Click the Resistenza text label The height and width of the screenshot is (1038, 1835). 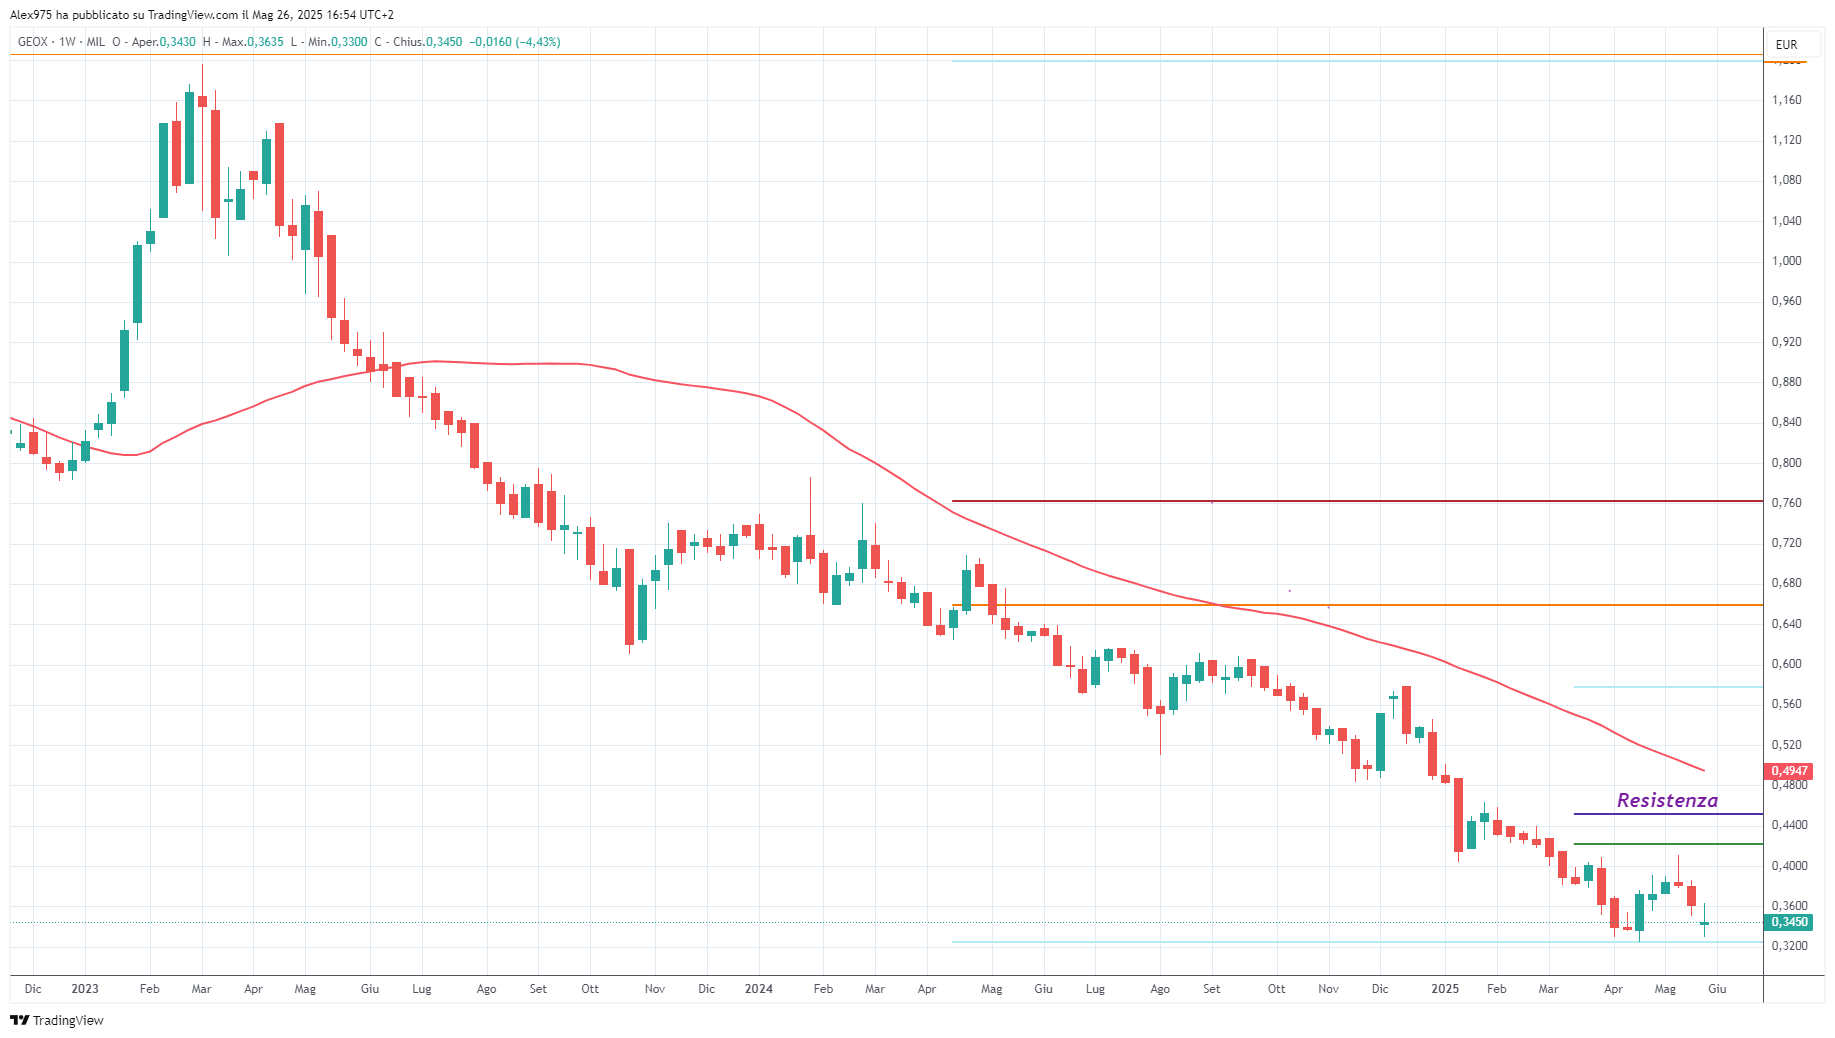point(1667,800)
